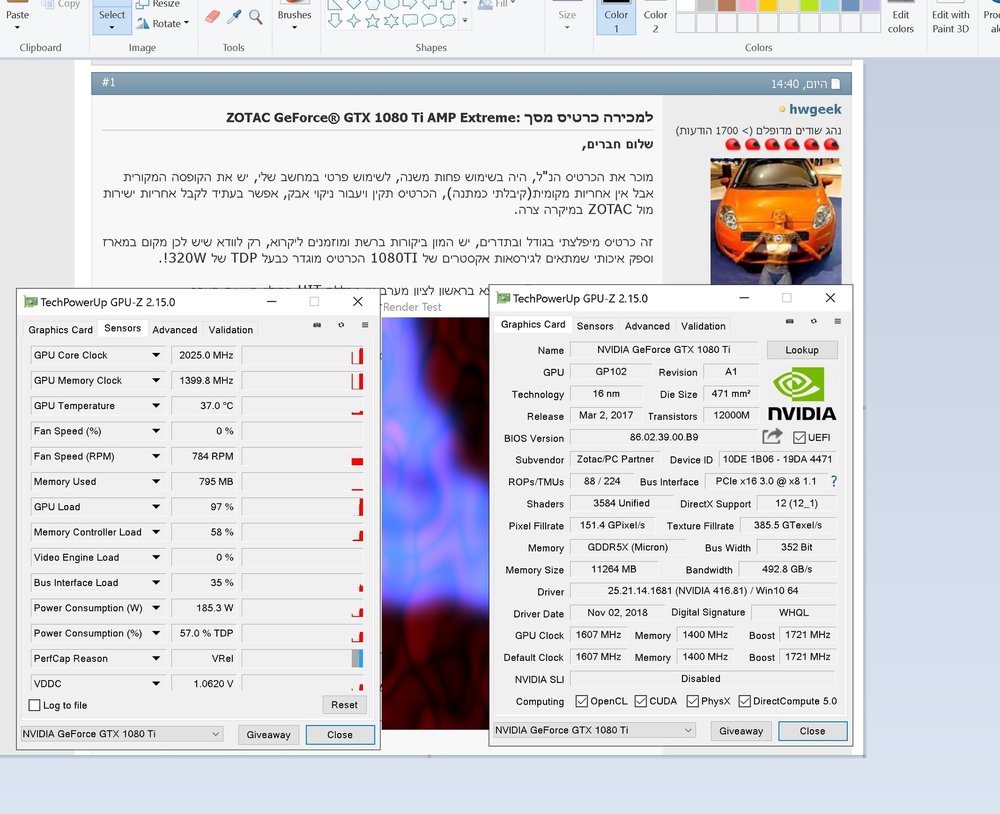Click screenshot camera icon in Sensors window
Image resolution: width=1000 pixels, height=814 pixels.
tap(317, 325)
